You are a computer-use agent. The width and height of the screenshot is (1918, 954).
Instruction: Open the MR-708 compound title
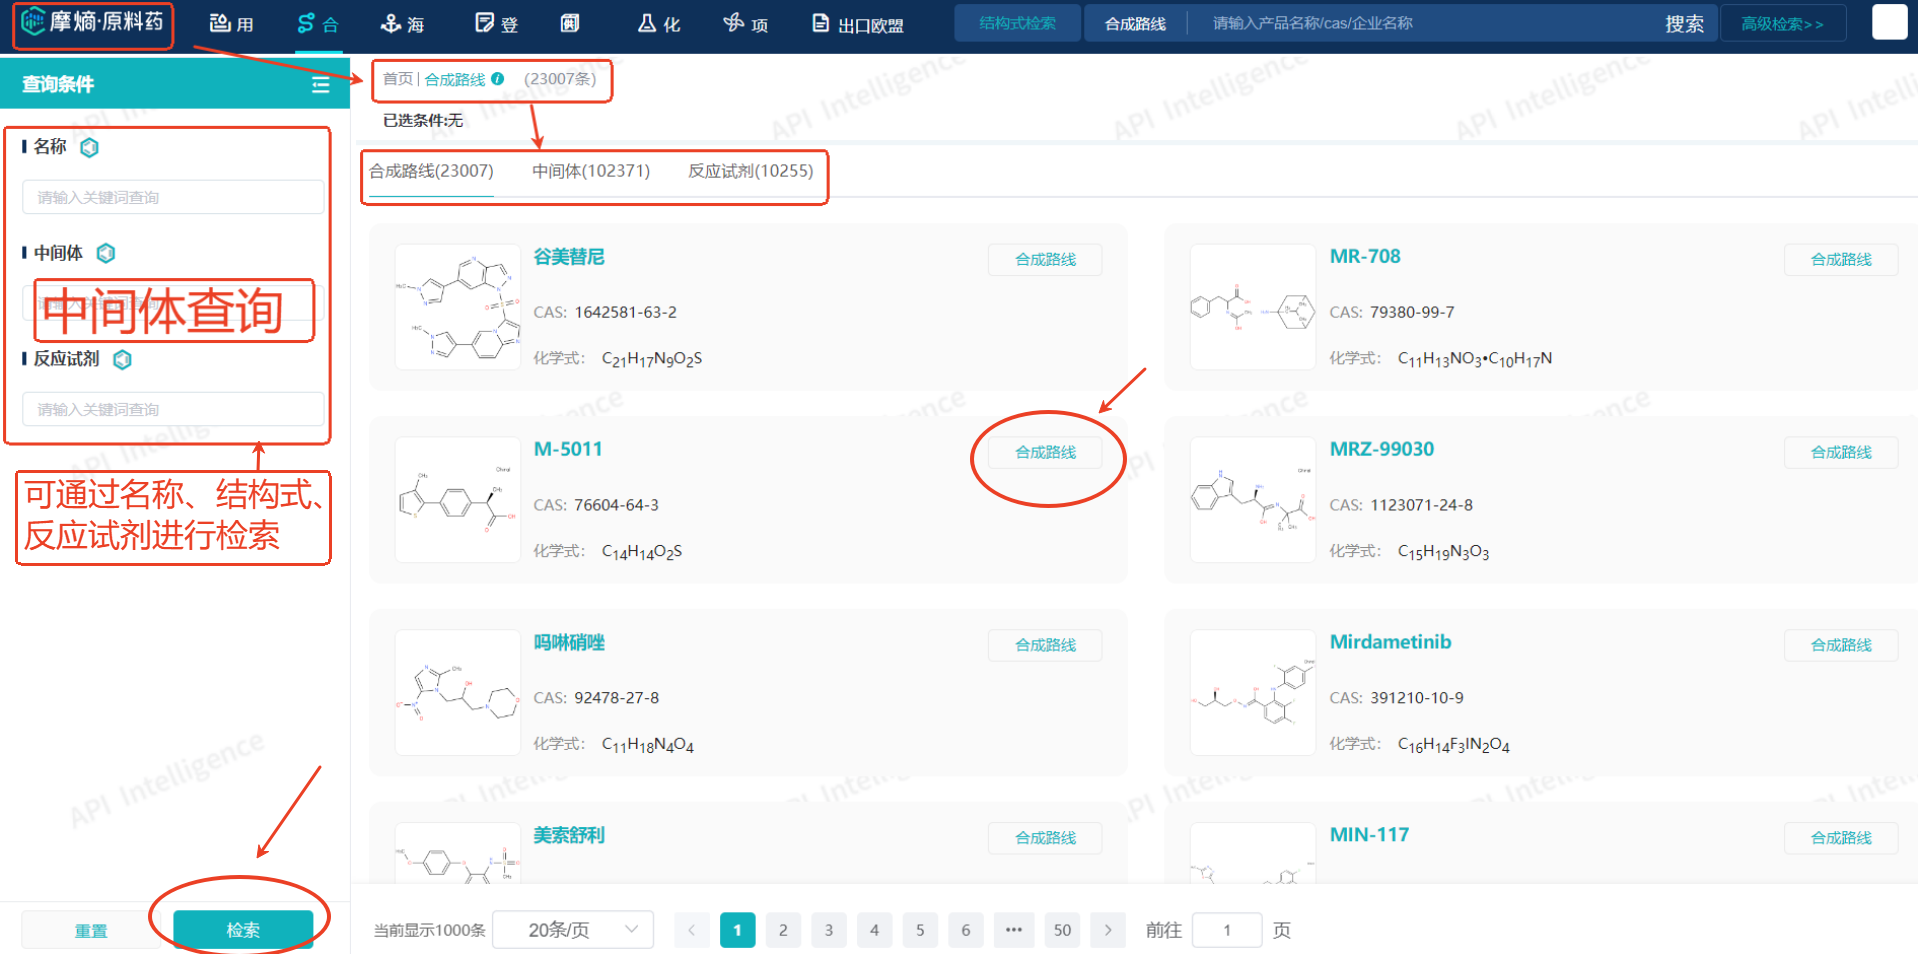1365,257
